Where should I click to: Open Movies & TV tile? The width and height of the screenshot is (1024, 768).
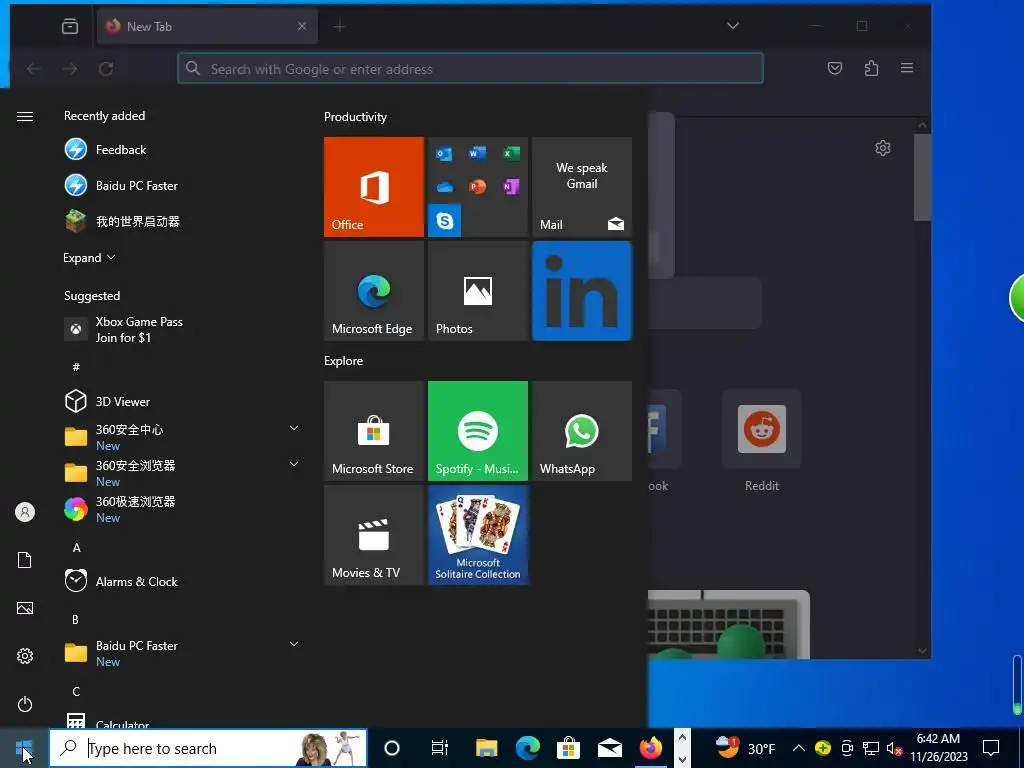tap(374, 535)
